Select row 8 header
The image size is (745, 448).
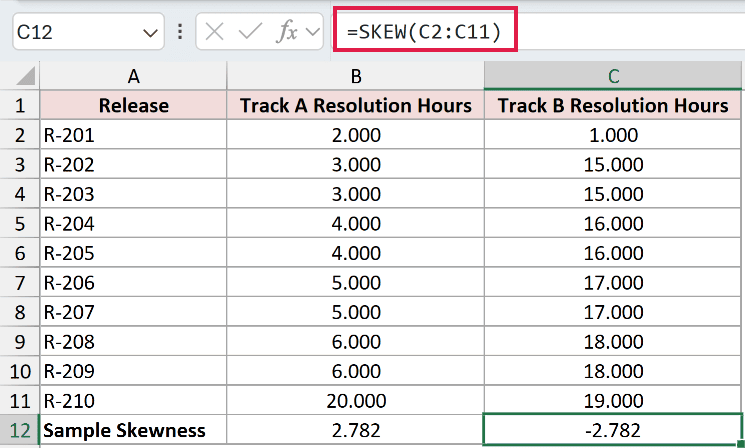click(x=19, y=312)
